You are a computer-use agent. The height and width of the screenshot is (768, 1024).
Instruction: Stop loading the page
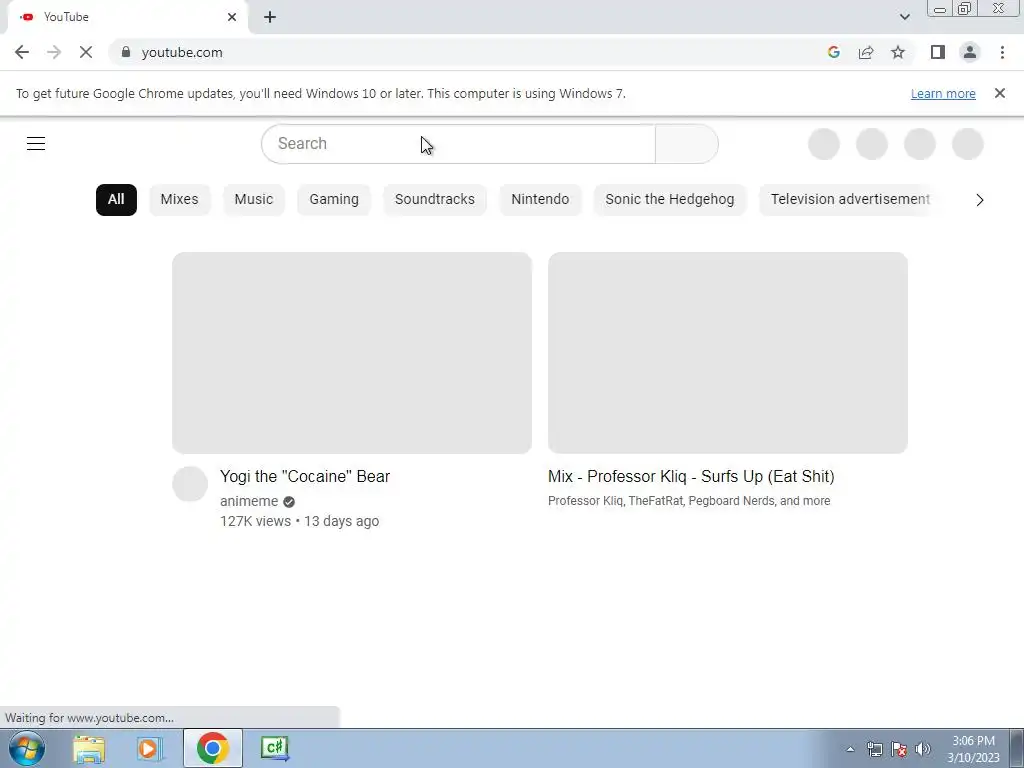tap(86, 52)
